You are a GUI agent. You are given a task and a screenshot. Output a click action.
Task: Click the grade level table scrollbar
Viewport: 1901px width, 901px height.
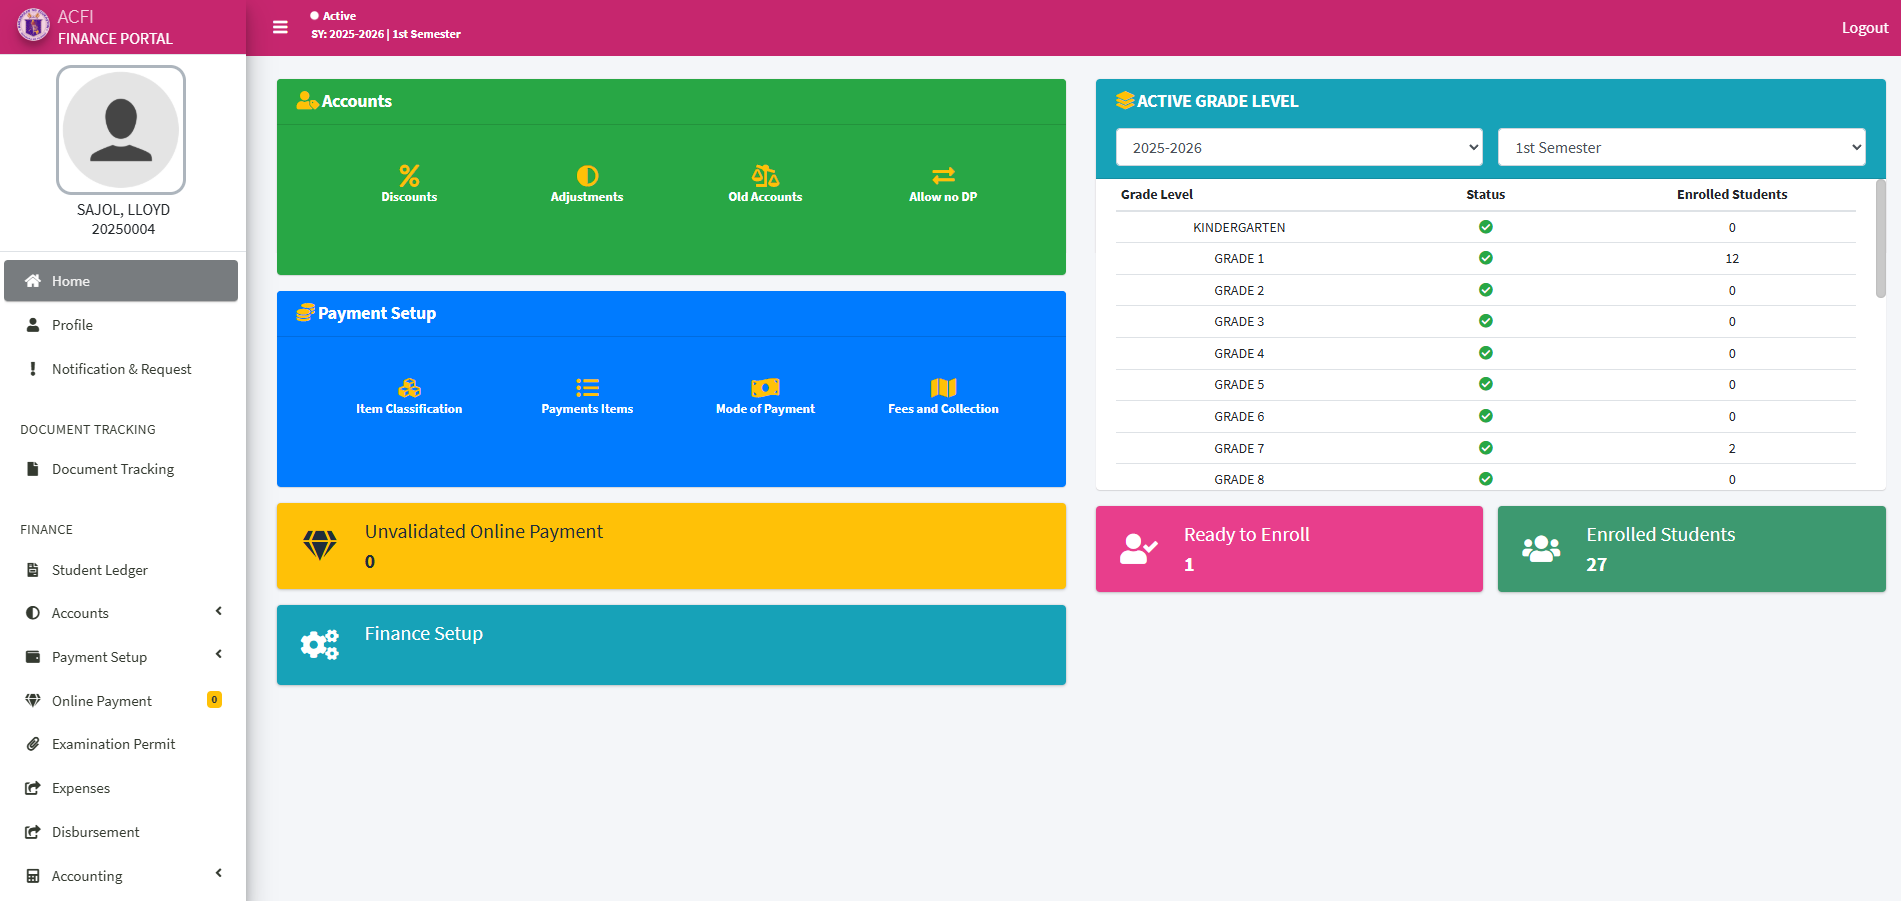tap(1880, 240)
